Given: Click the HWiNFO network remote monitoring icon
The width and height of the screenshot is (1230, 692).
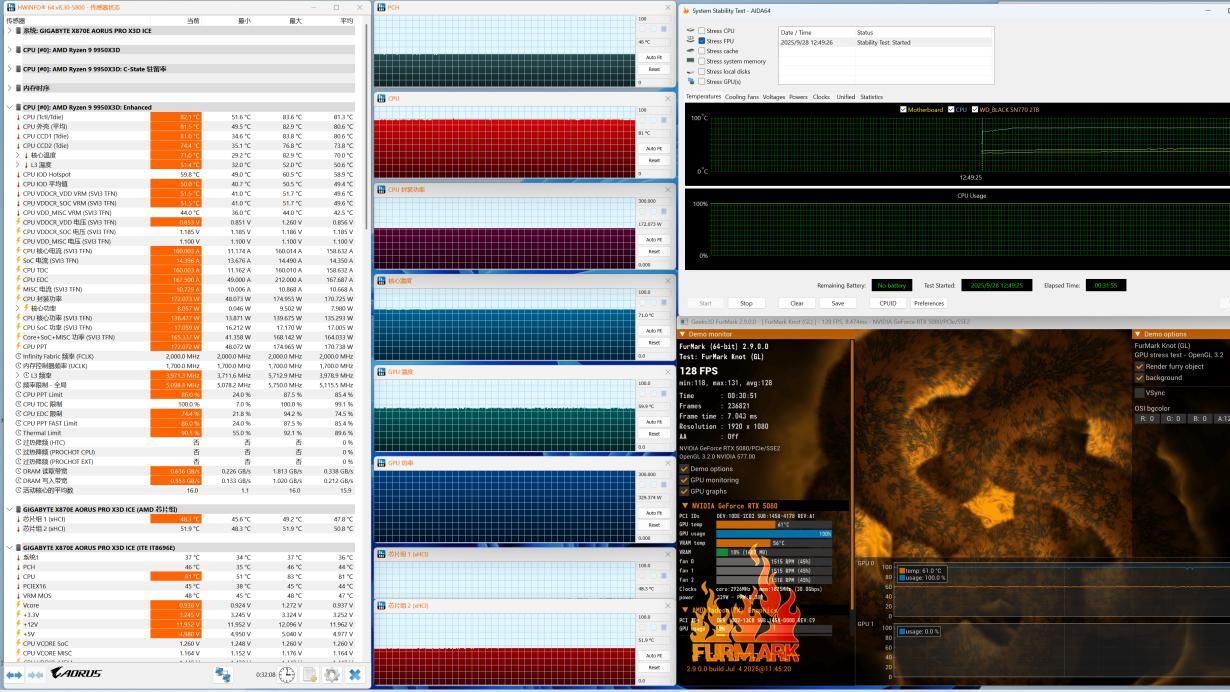Looking at the screenshot, I should pyautogui.click(x=223, y=675).
